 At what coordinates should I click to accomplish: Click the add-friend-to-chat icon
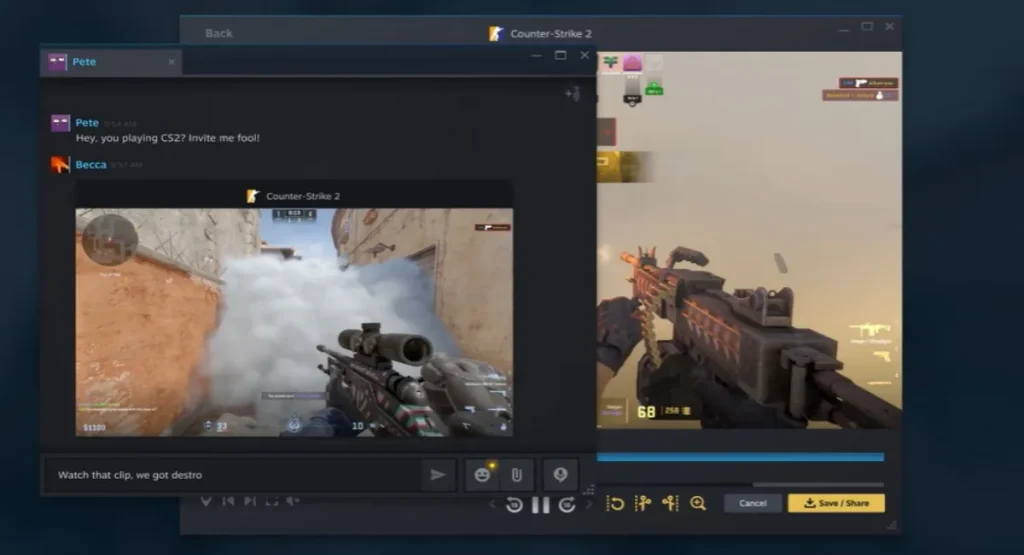573,94
